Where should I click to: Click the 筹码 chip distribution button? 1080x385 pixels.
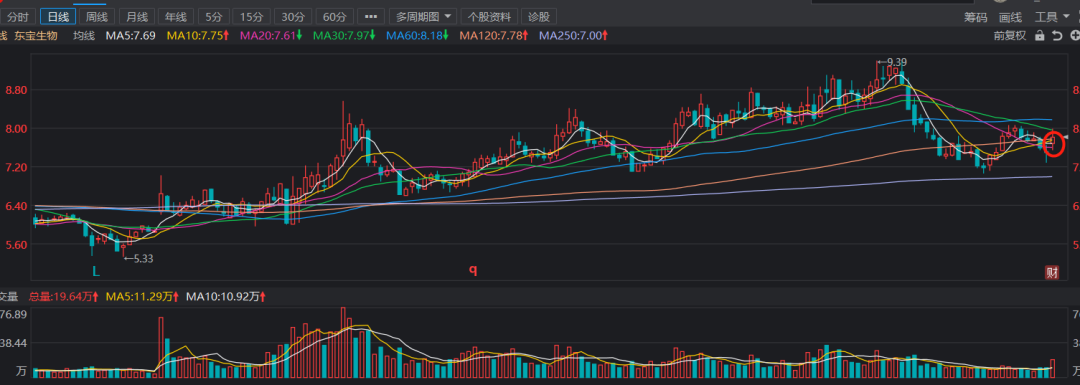[975, 17]
